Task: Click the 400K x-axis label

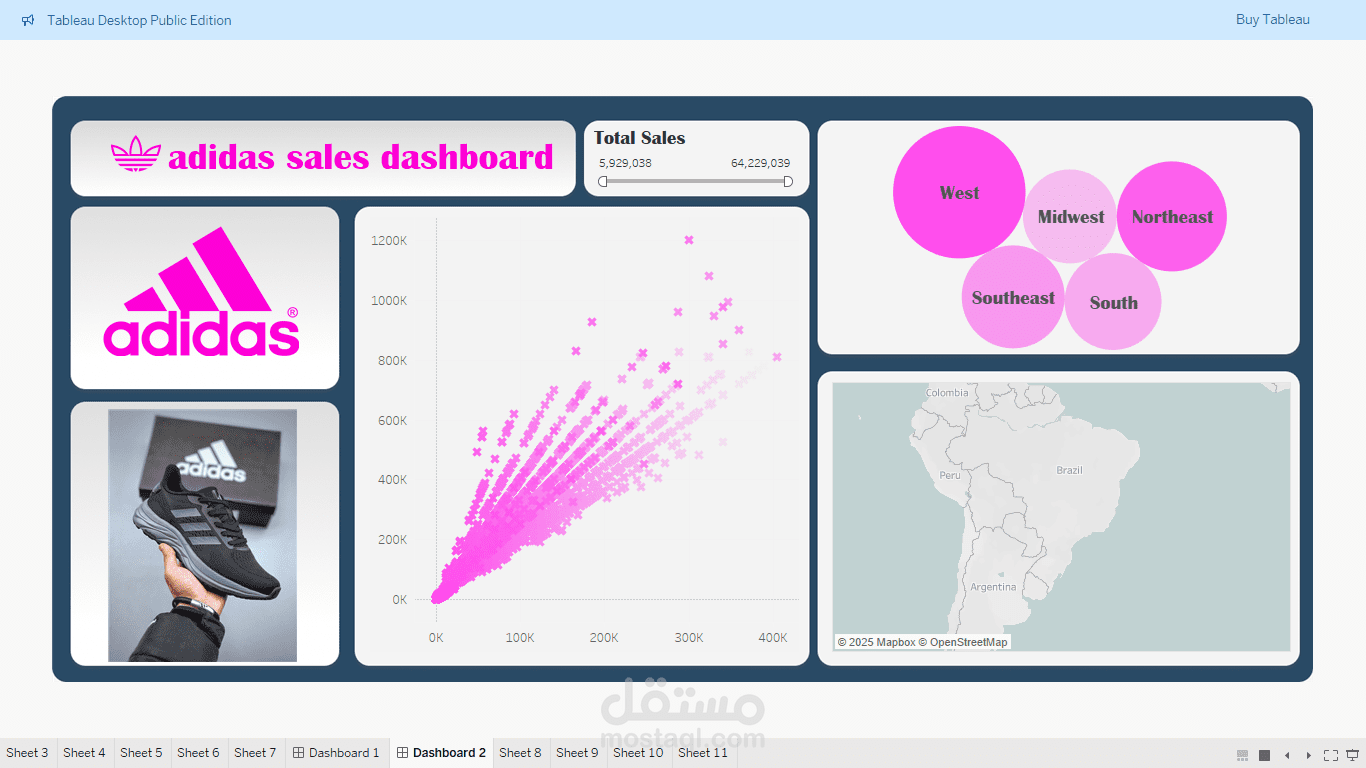Action: (x=773, y=638)
